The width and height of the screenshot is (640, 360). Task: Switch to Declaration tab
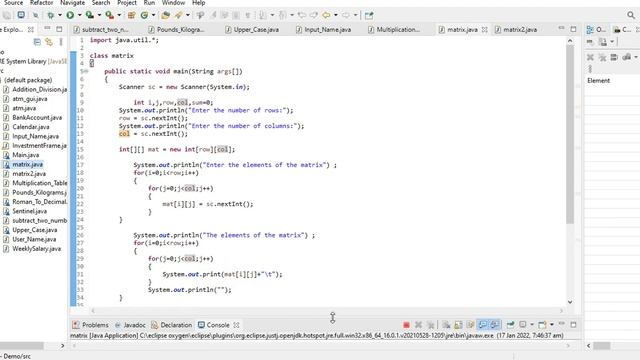click(171, 325)
